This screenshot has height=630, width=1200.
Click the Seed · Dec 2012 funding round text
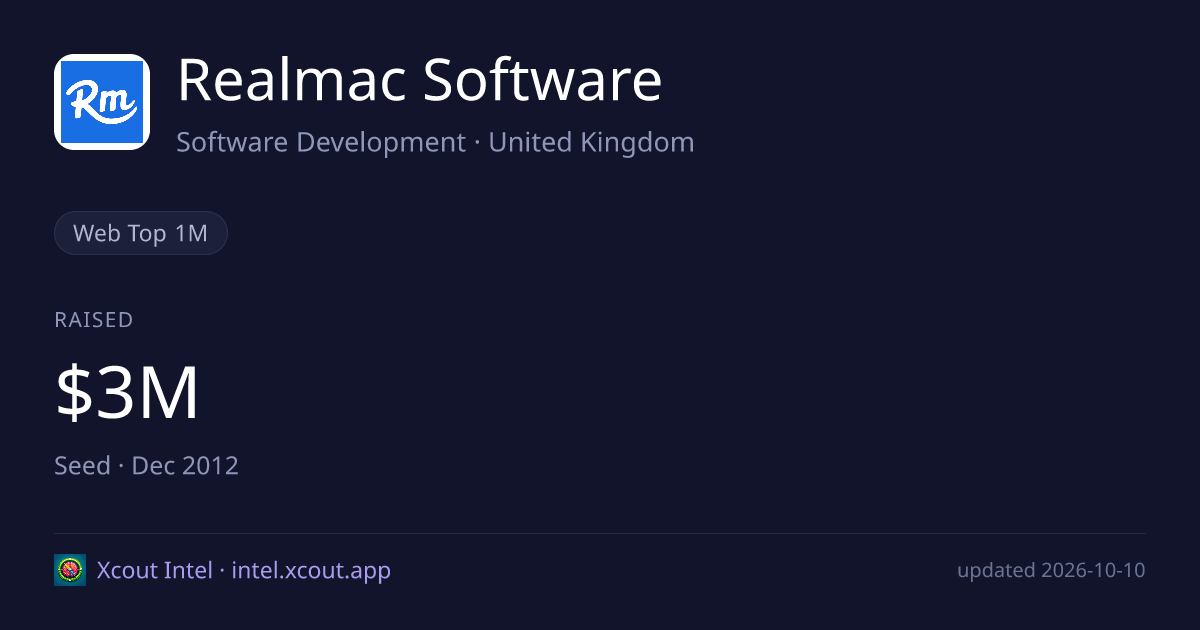146,465
